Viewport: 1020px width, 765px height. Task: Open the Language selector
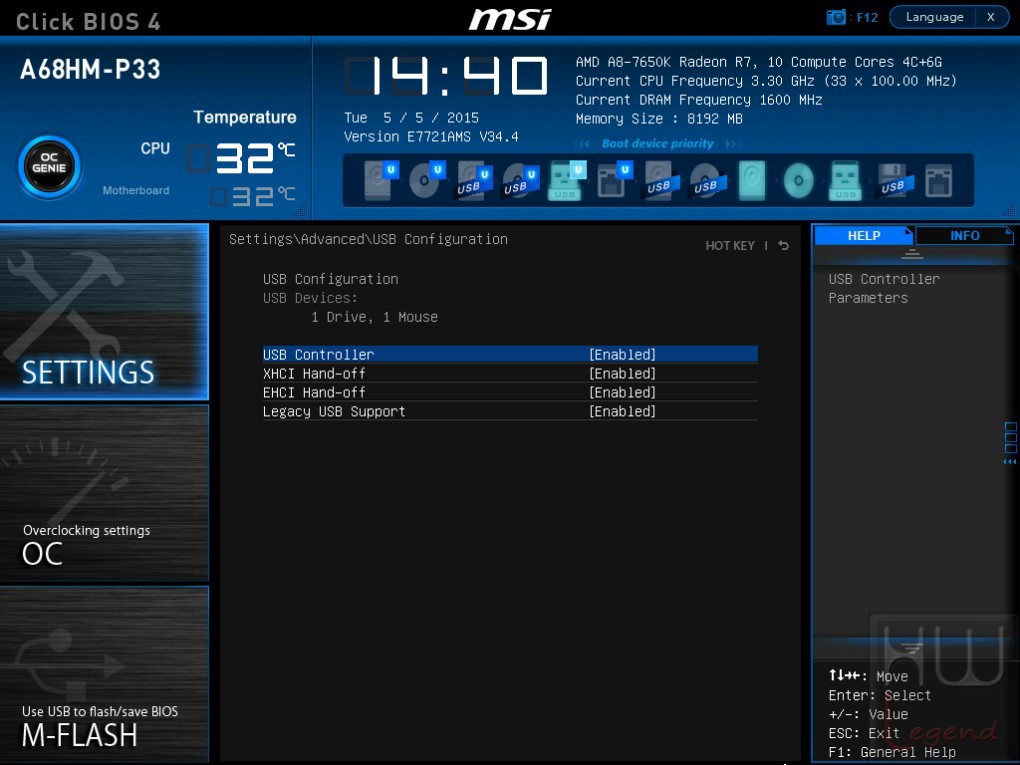[x=934, y=17]
